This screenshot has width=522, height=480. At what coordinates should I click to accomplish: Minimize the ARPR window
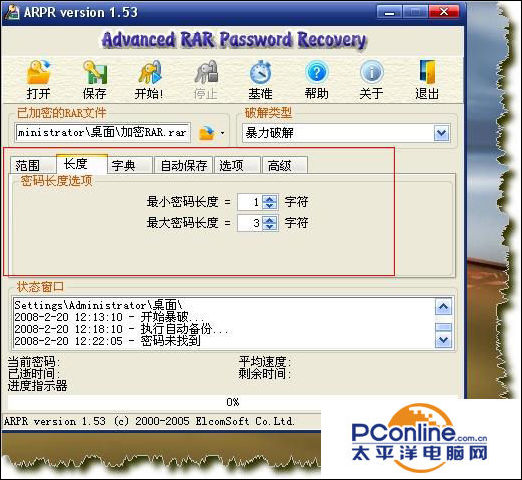click(x=389, y=13)
